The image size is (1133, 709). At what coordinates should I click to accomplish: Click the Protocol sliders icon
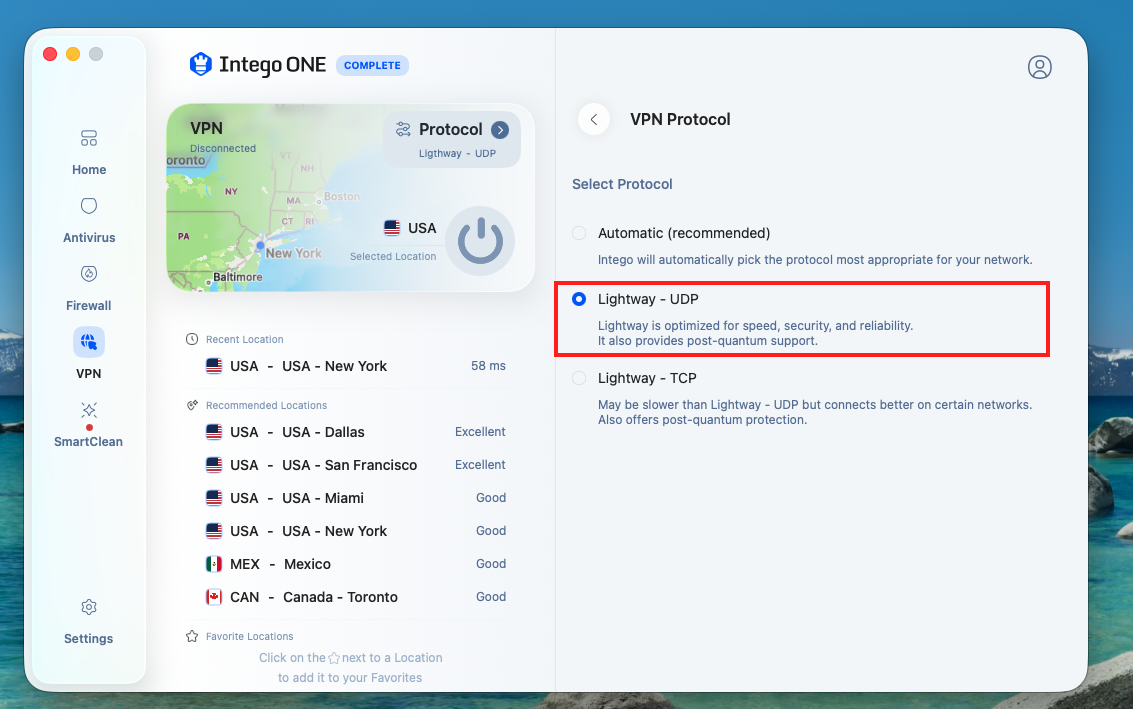403,129
